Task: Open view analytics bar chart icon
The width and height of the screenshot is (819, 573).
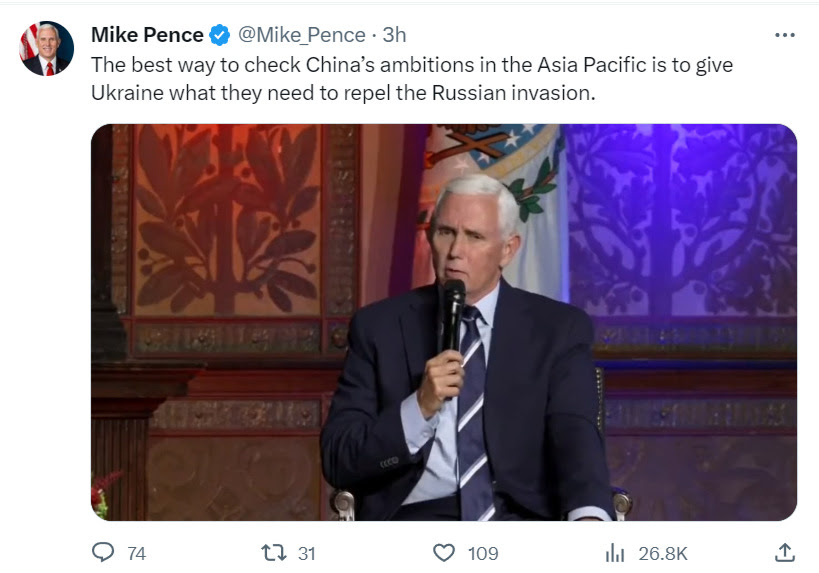Action: [615, 552]
